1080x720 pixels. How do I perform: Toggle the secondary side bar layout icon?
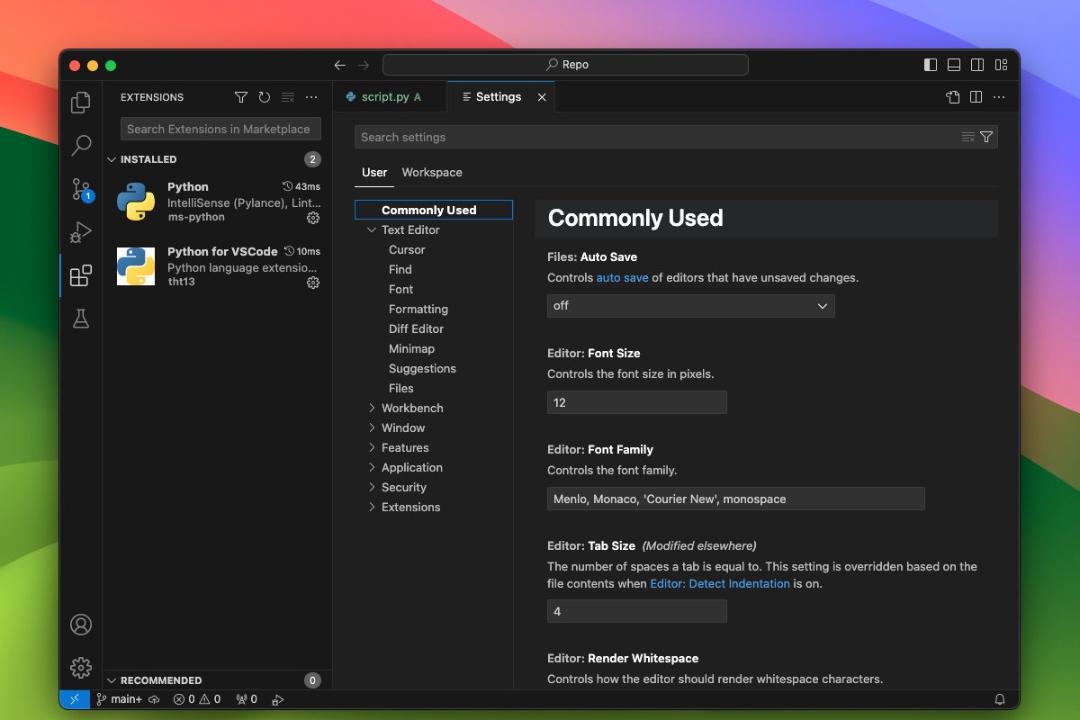[977, 65]
